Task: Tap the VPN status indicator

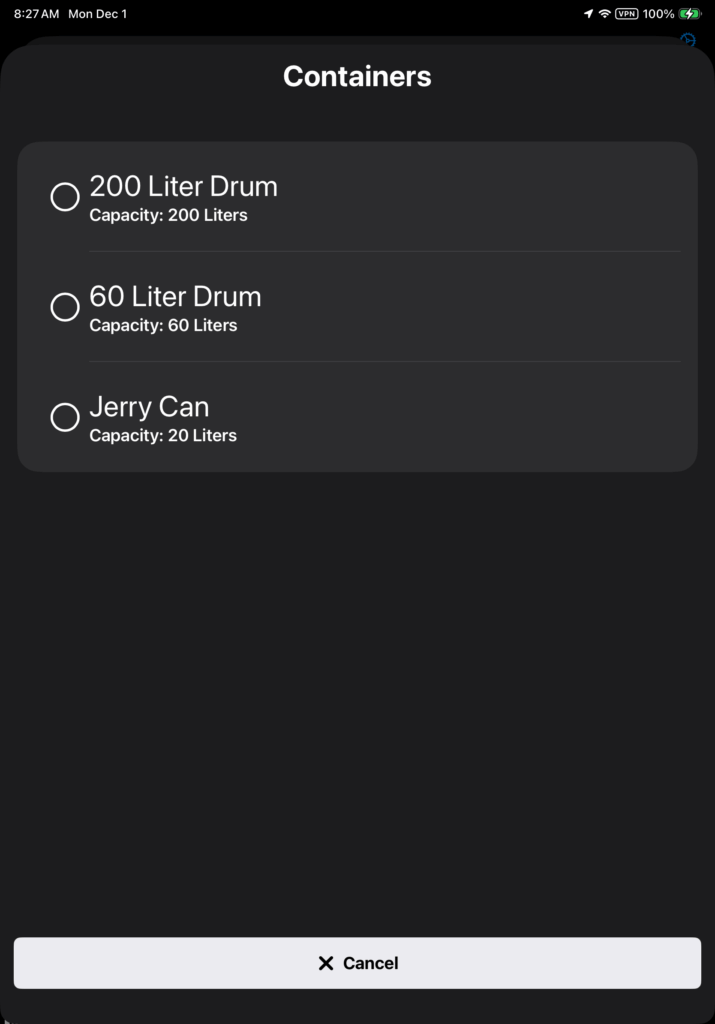Action: [x=627, y=14]
